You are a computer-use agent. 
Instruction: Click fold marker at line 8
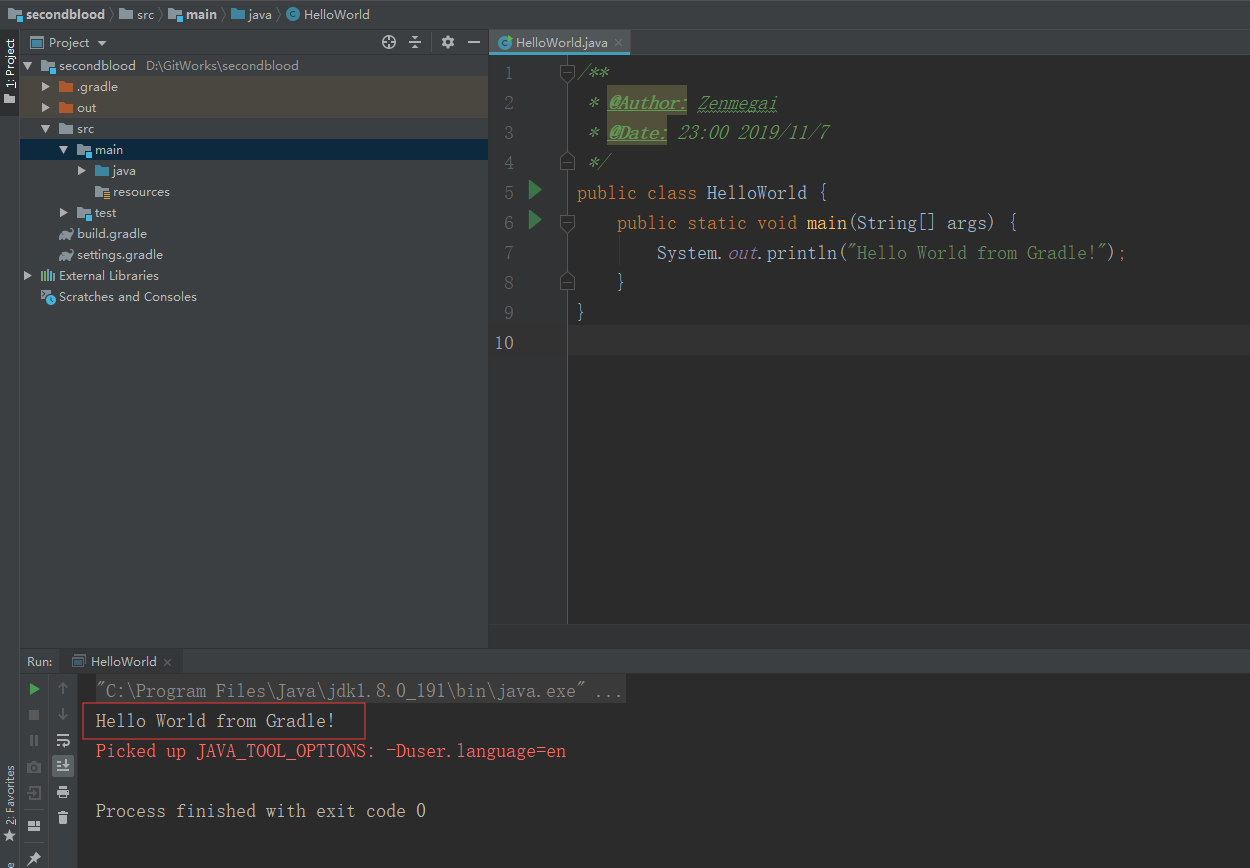click(x=567, y=281)
